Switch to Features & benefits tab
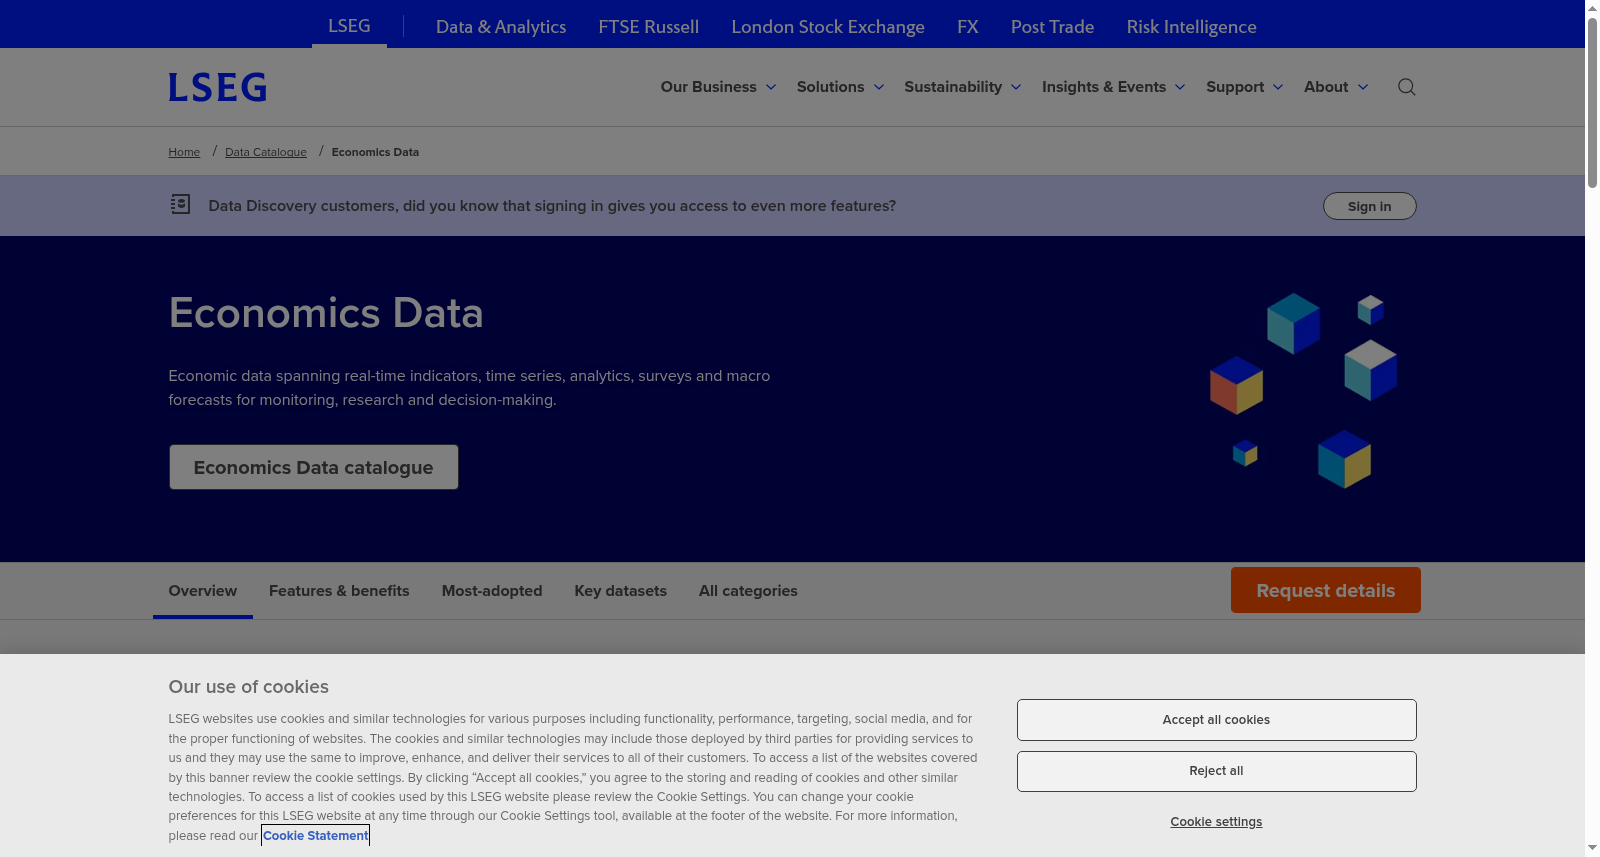The width and height of the screenshot is (1600, 857). (x=339, y=591)
